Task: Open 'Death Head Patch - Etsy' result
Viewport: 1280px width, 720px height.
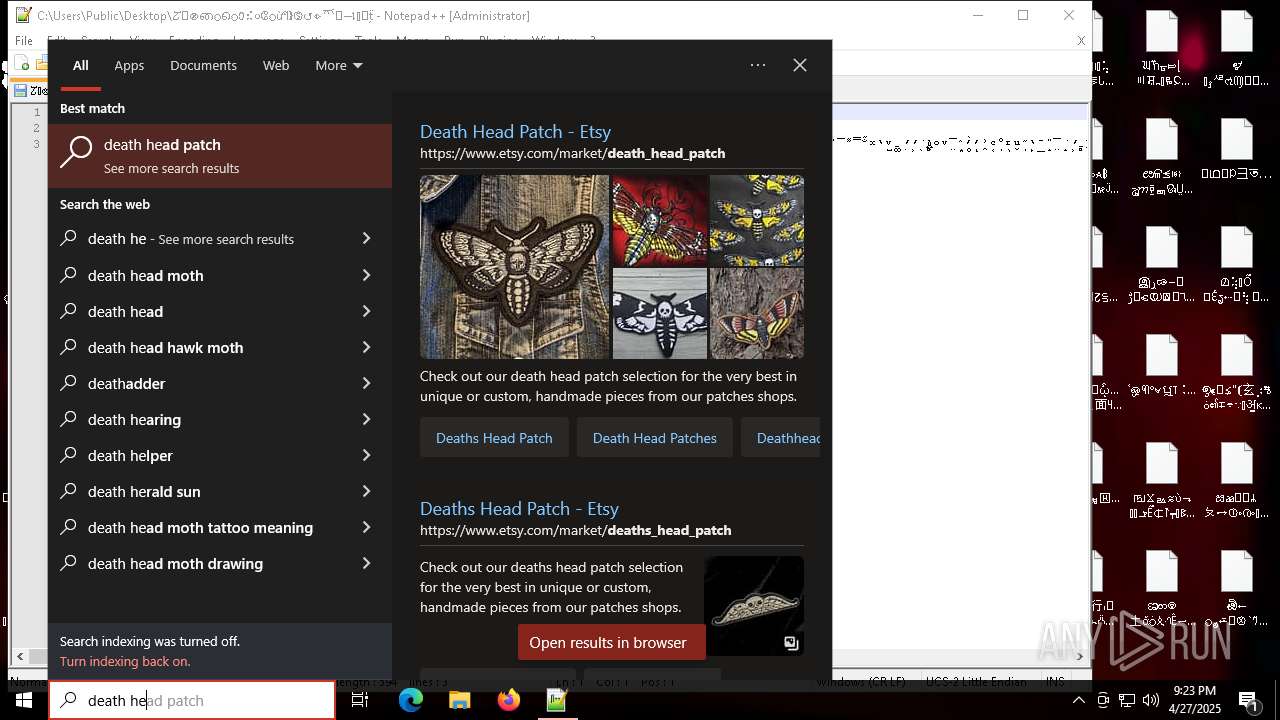Action: click(x=515, y=131)
